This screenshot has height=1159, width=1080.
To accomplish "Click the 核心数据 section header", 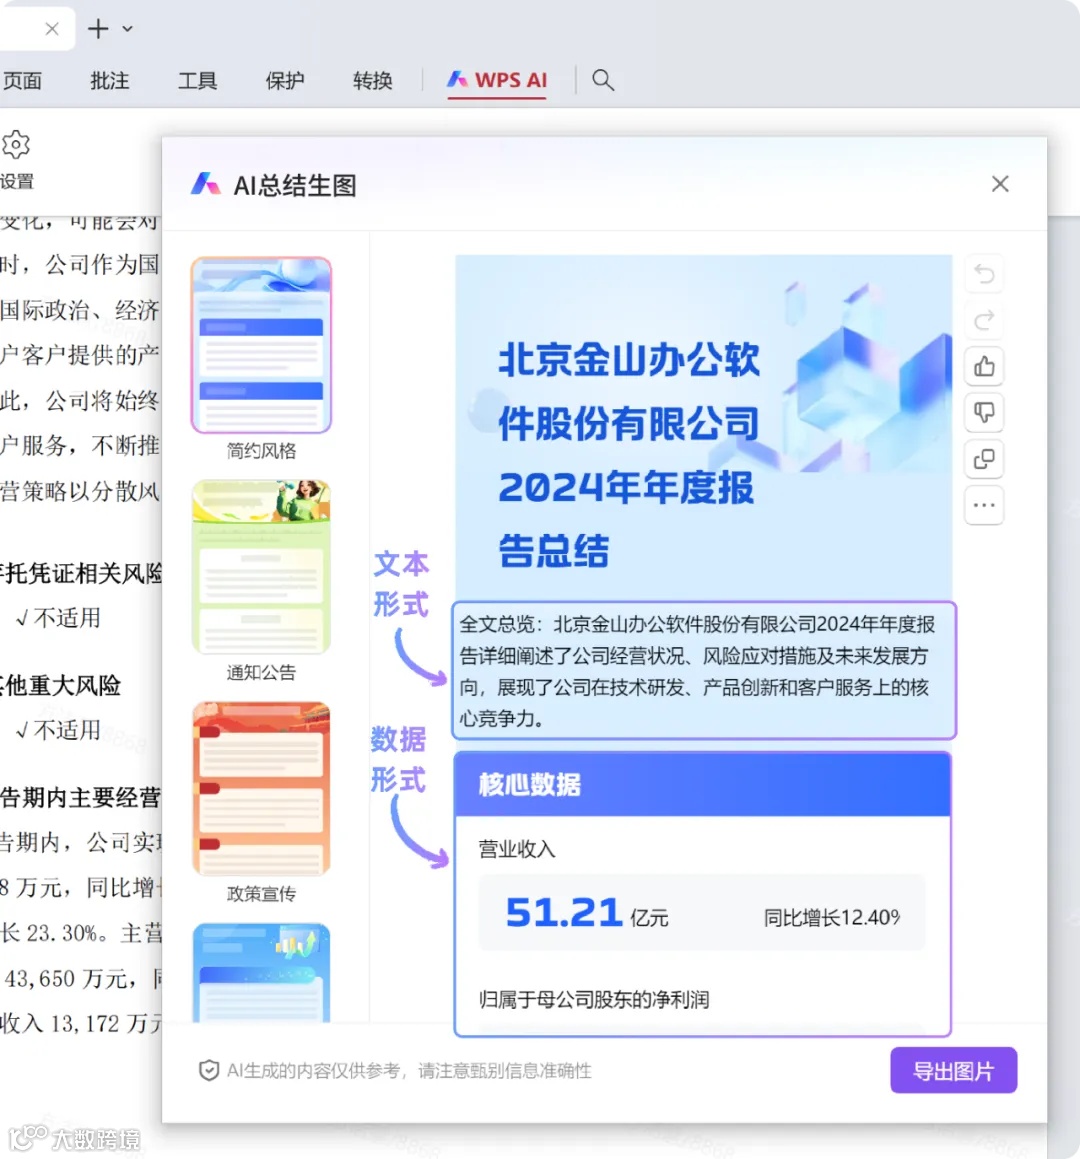I will (x=702, y=784).
